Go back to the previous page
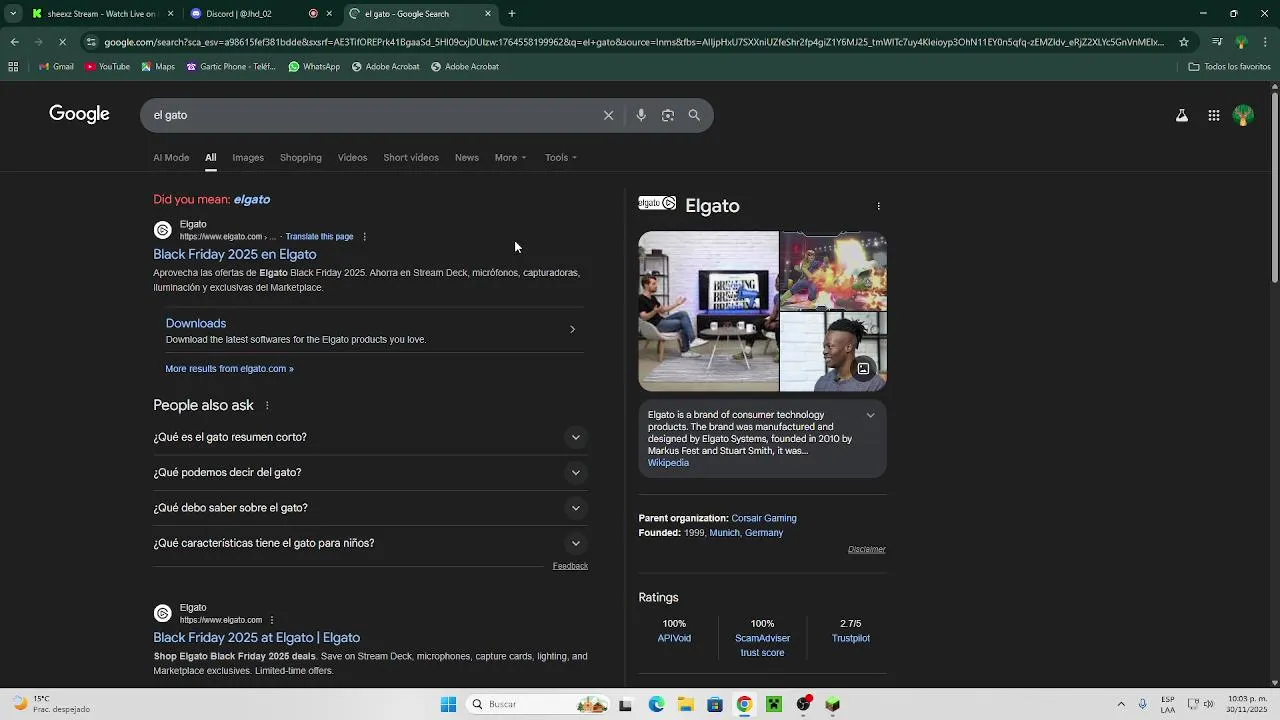The width and height of the screenshot is (1280, 720). [x=14, y=42]
